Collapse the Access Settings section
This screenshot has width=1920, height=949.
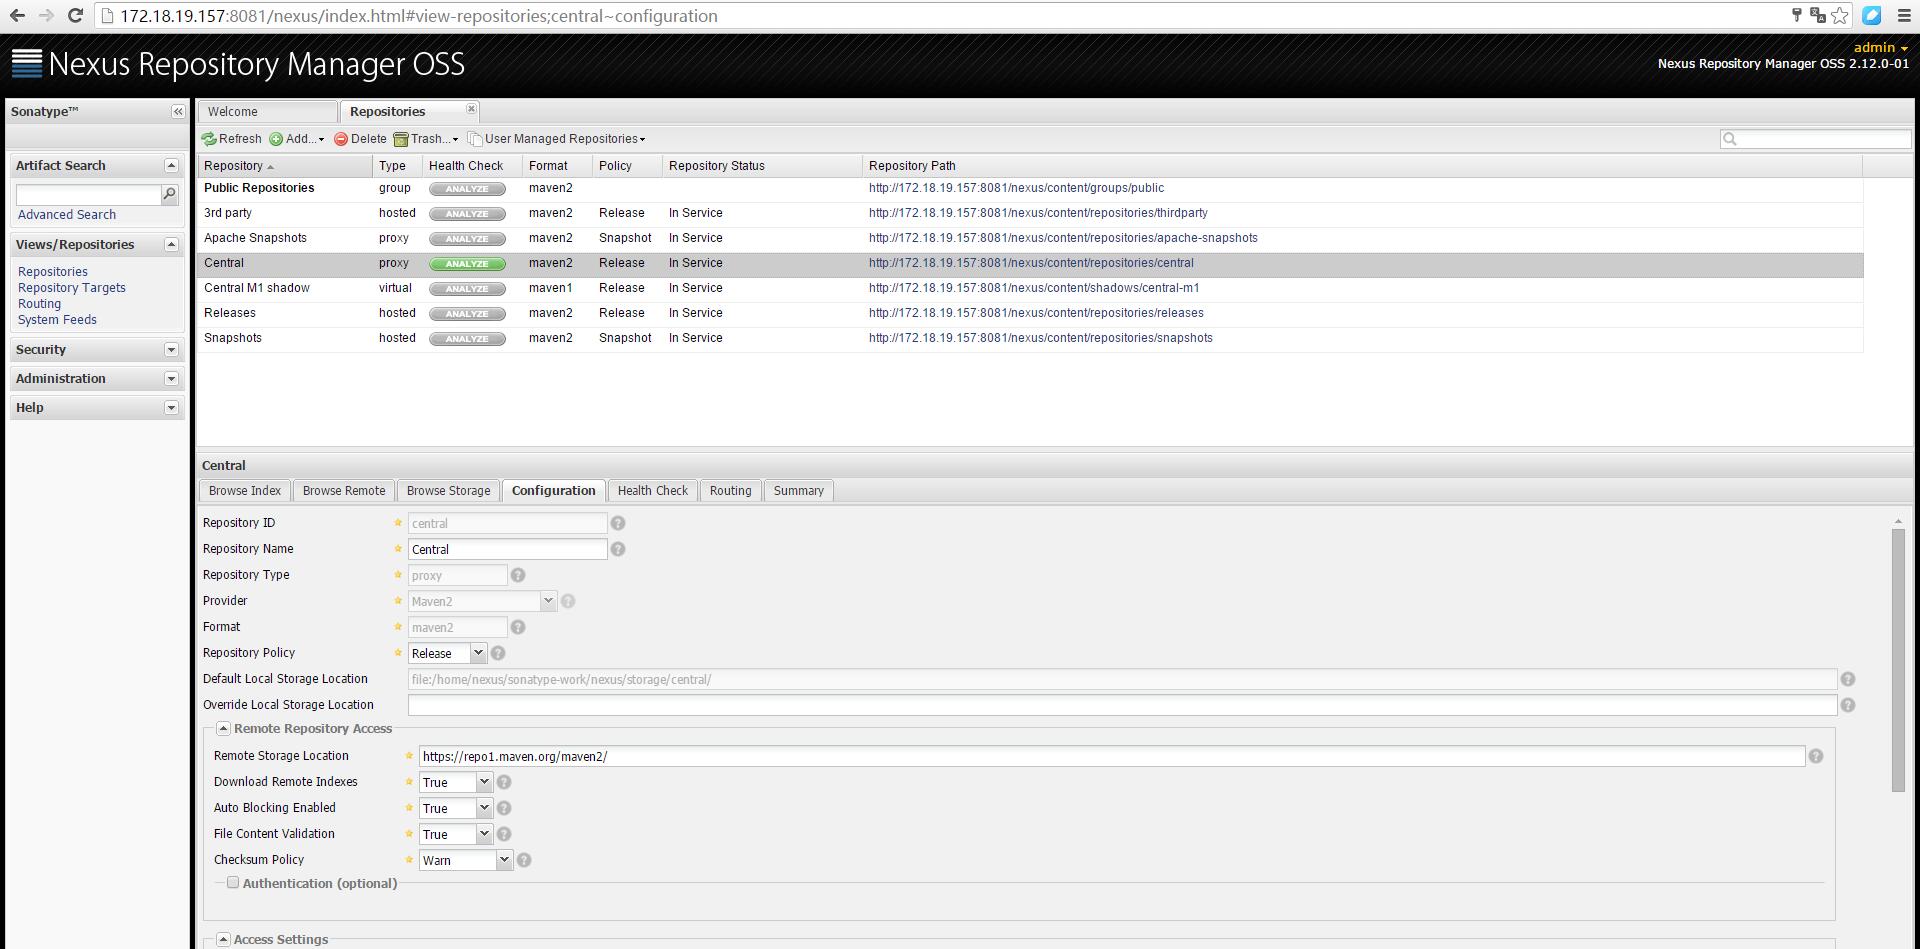(224, 940)
